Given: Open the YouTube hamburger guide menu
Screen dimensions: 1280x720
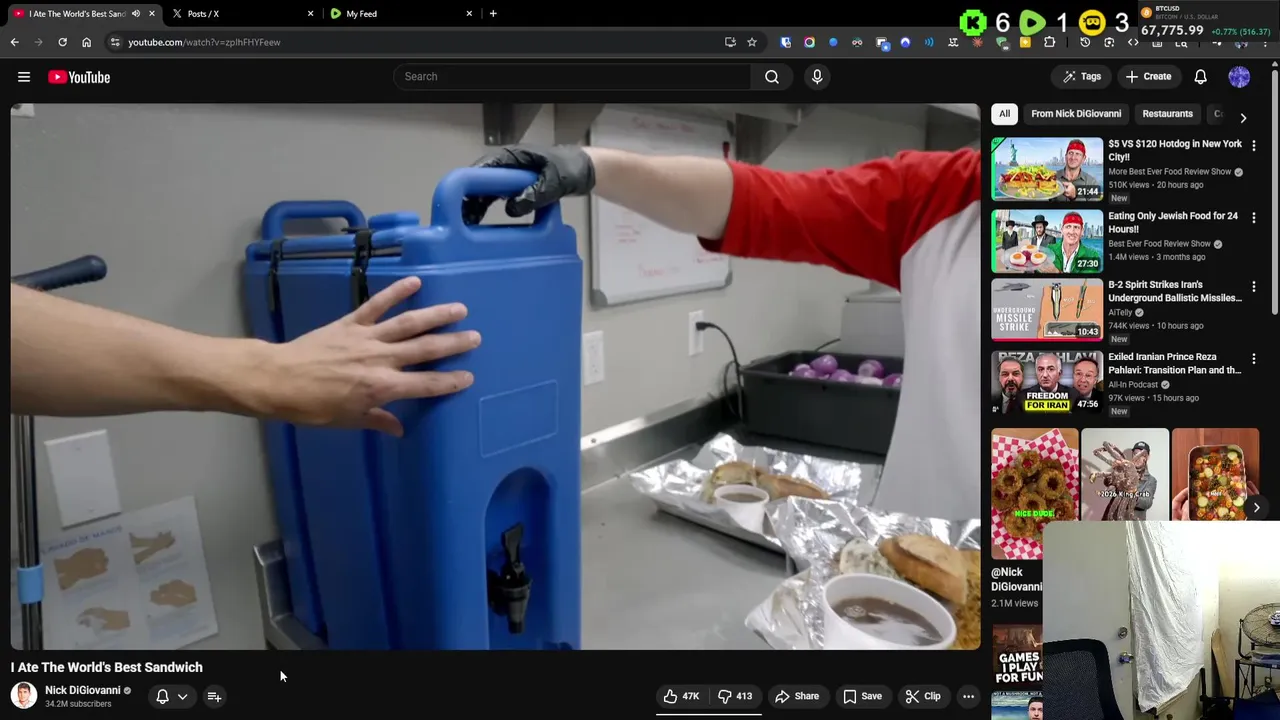Looking at the screenshot, I should (24, 77).
